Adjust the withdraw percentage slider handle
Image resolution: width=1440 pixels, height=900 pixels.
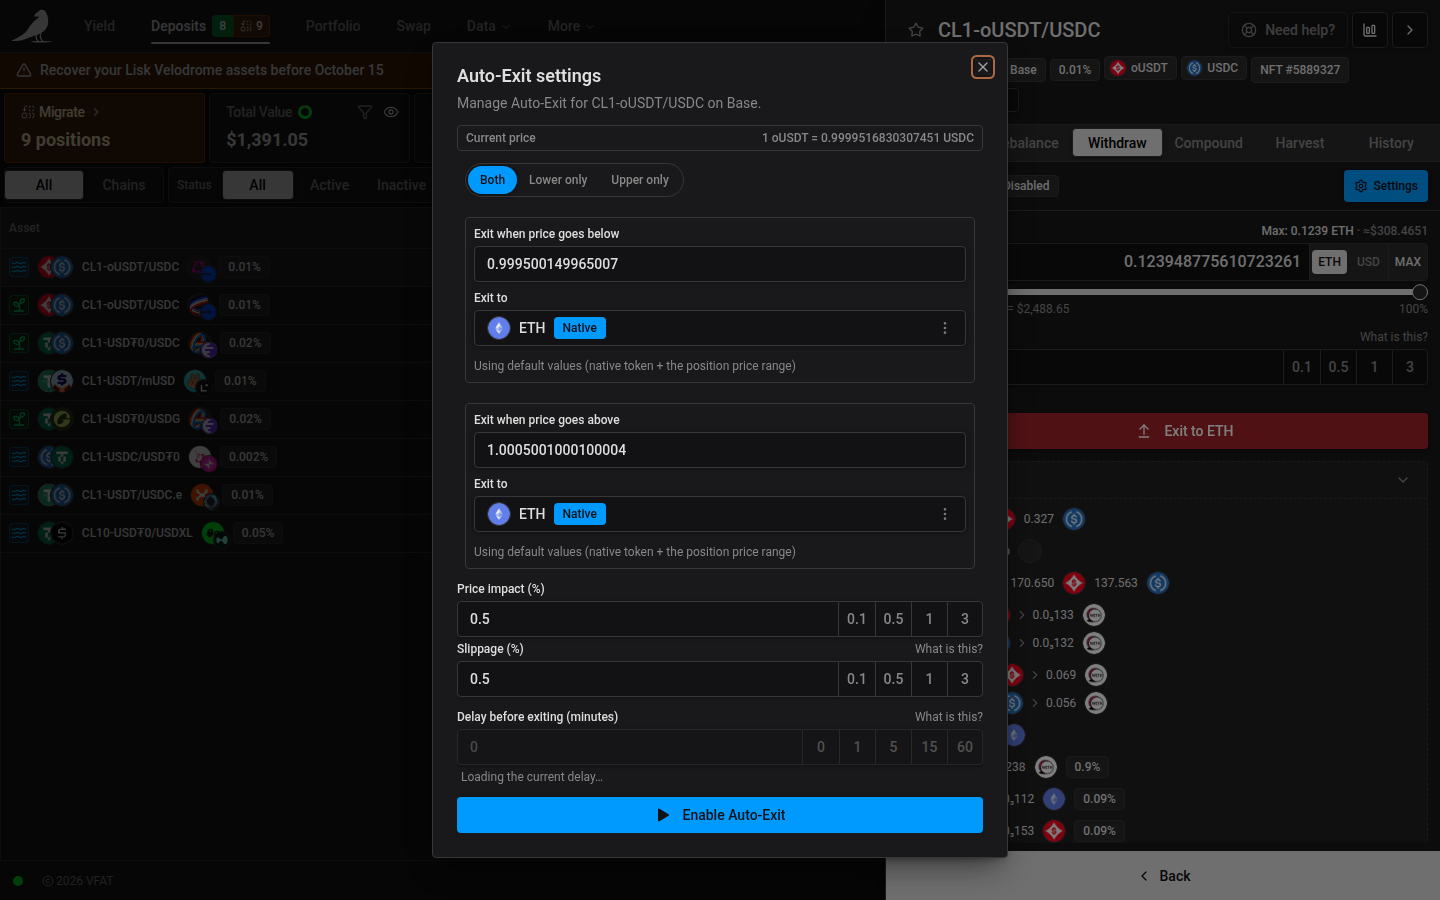[1419, 292]
